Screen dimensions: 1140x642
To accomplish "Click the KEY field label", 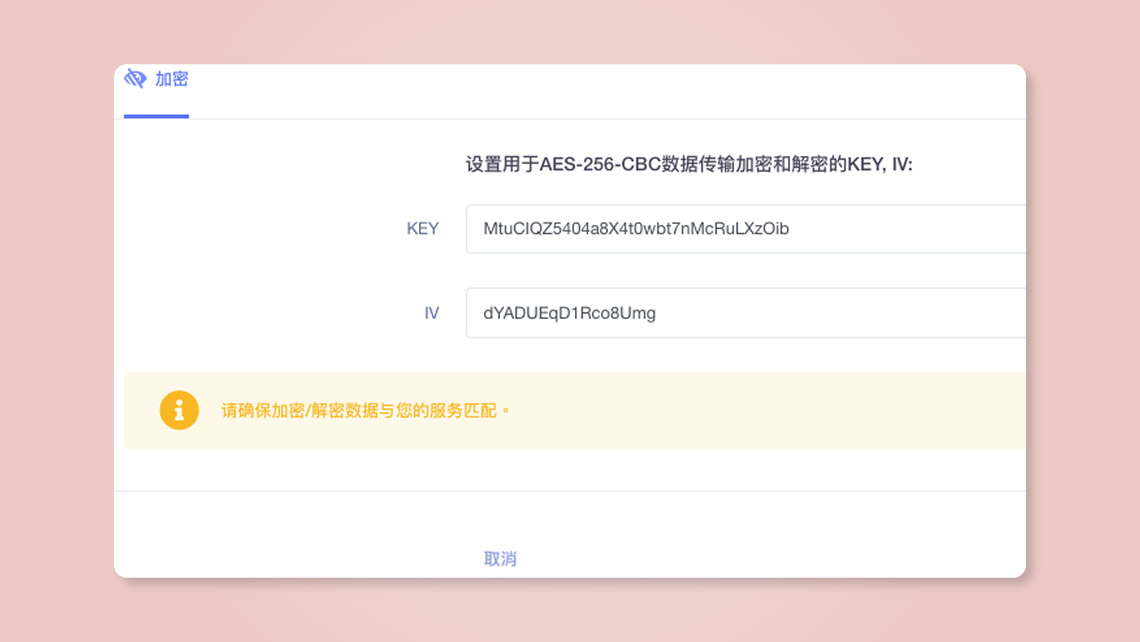I will [422, 229].
